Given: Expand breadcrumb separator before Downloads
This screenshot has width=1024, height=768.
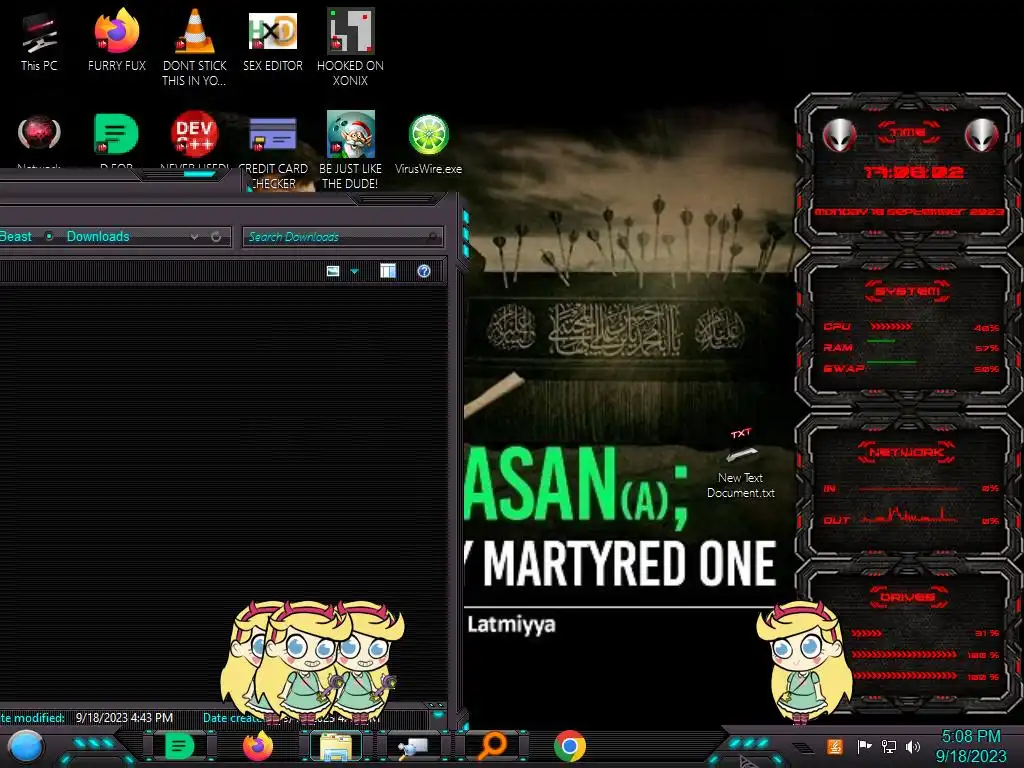Looking at the screenshot, I should pyautogui.click(x=49, y=236).
